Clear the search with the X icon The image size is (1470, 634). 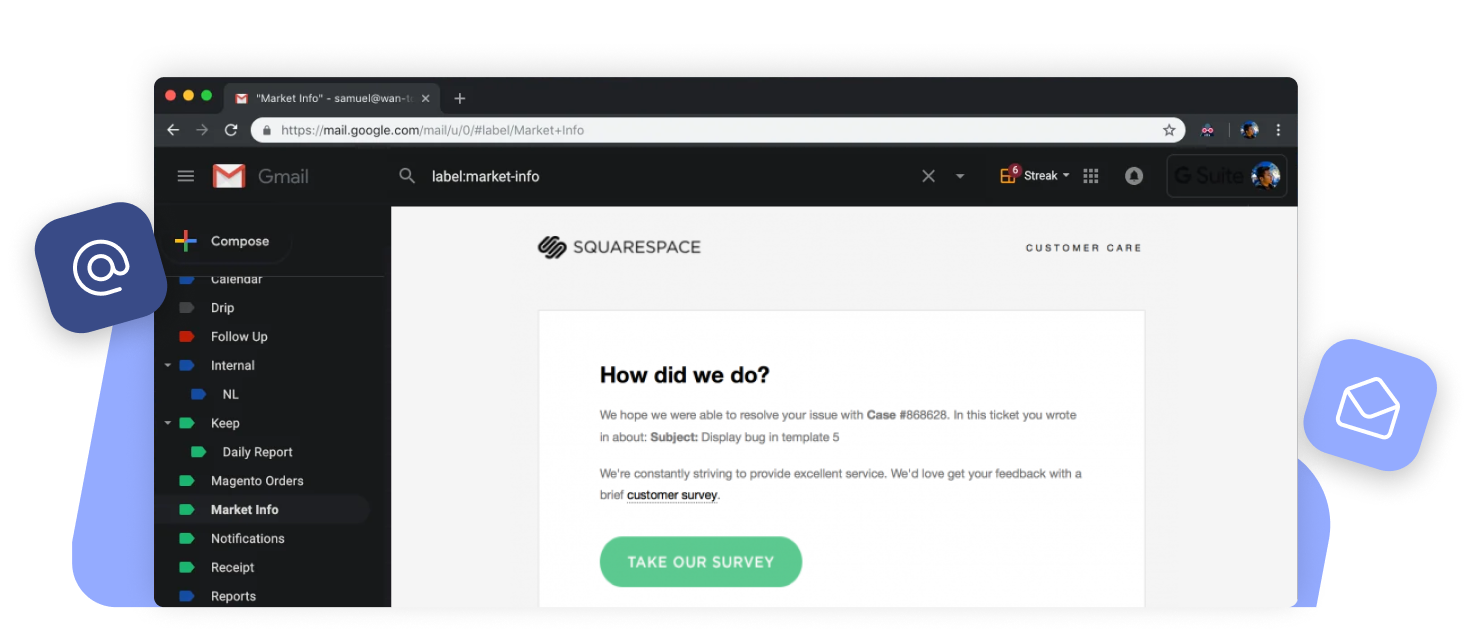point(928,176)
